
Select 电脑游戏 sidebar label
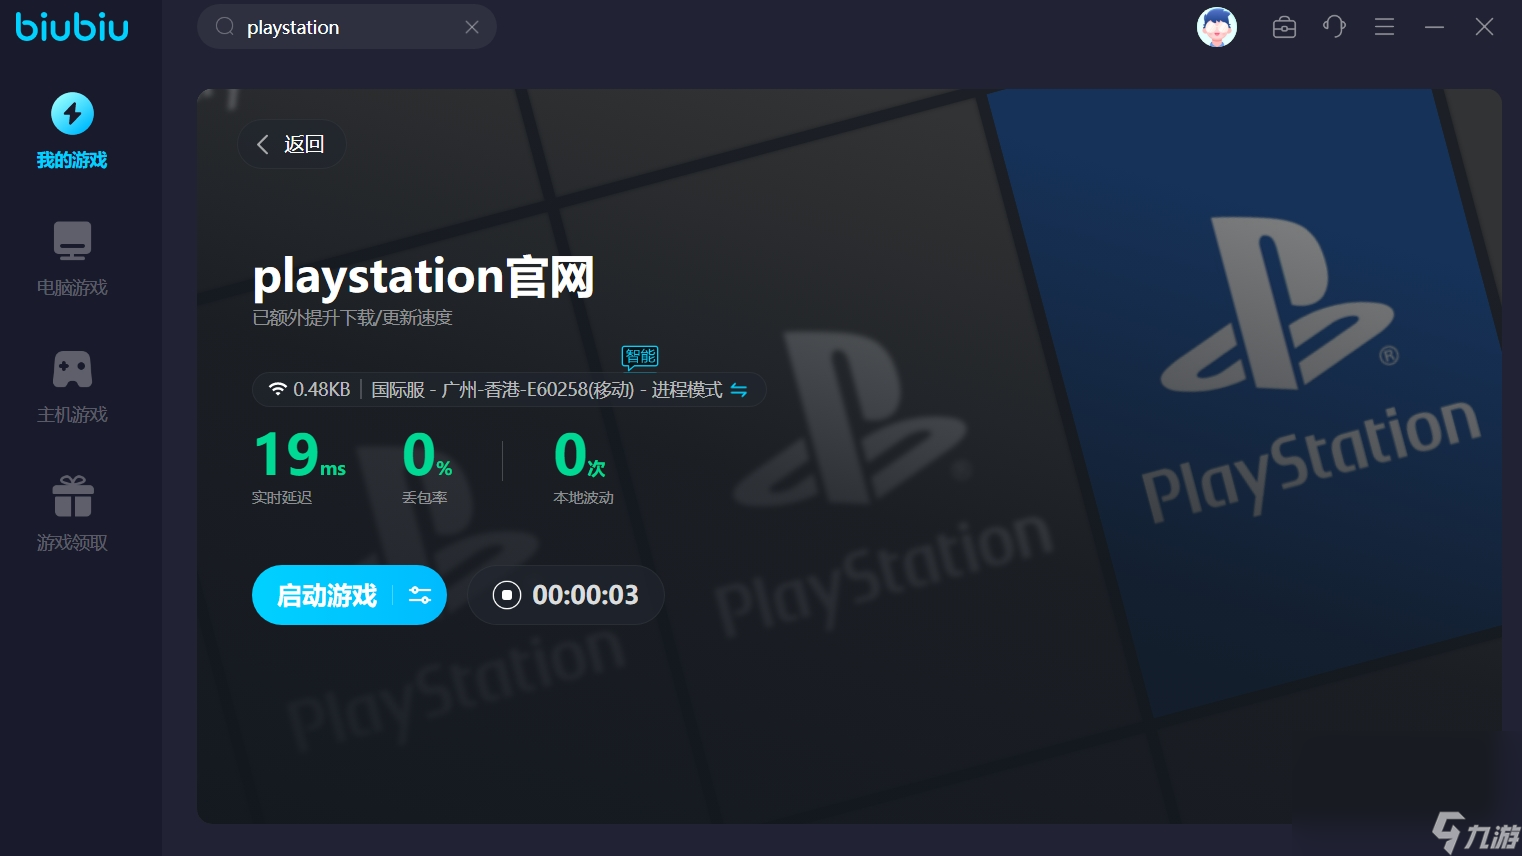[72, 288]
